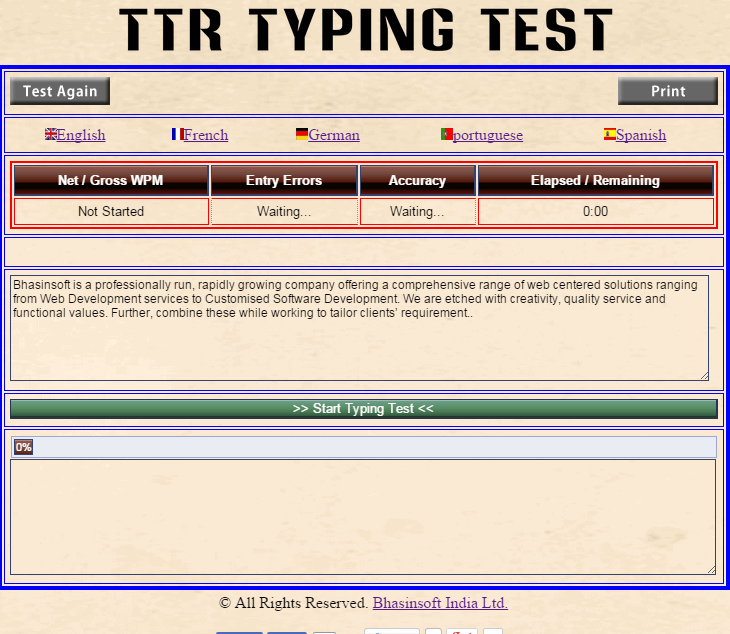Switch to German typing test

tap(334, 135)
